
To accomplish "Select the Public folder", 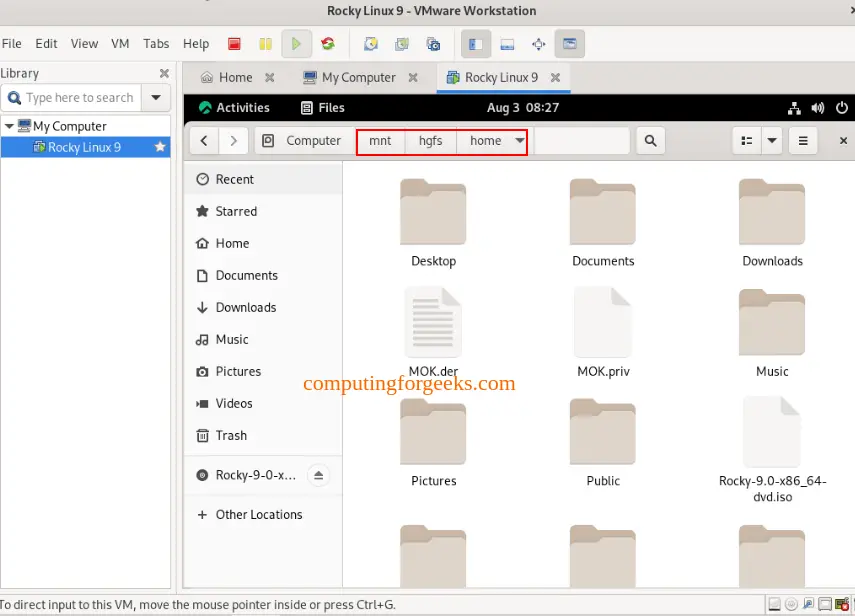I will point(603,443).
